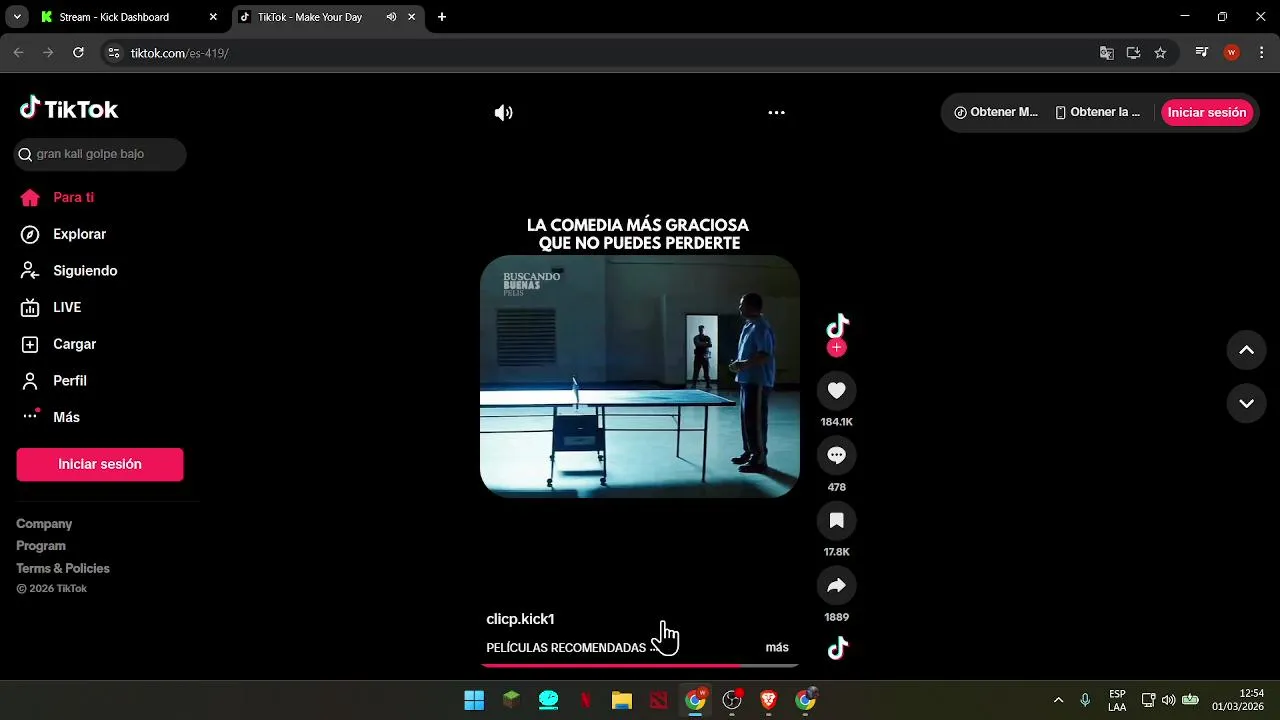
Task: Mute the TikTok tab via speaker icon
Action: click(x=391, y=17)
